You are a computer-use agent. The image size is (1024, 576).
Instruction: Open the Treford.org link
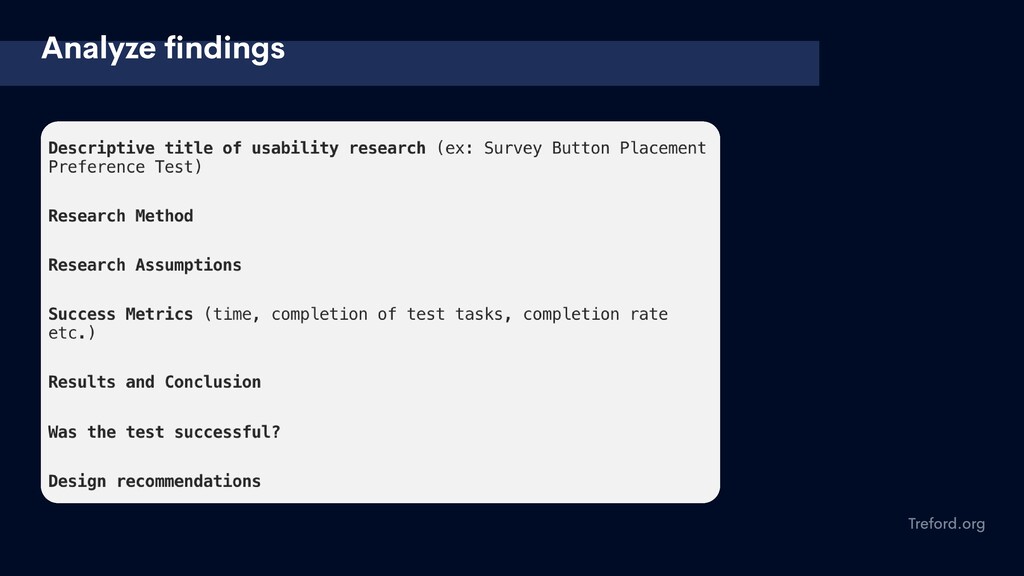946,524
